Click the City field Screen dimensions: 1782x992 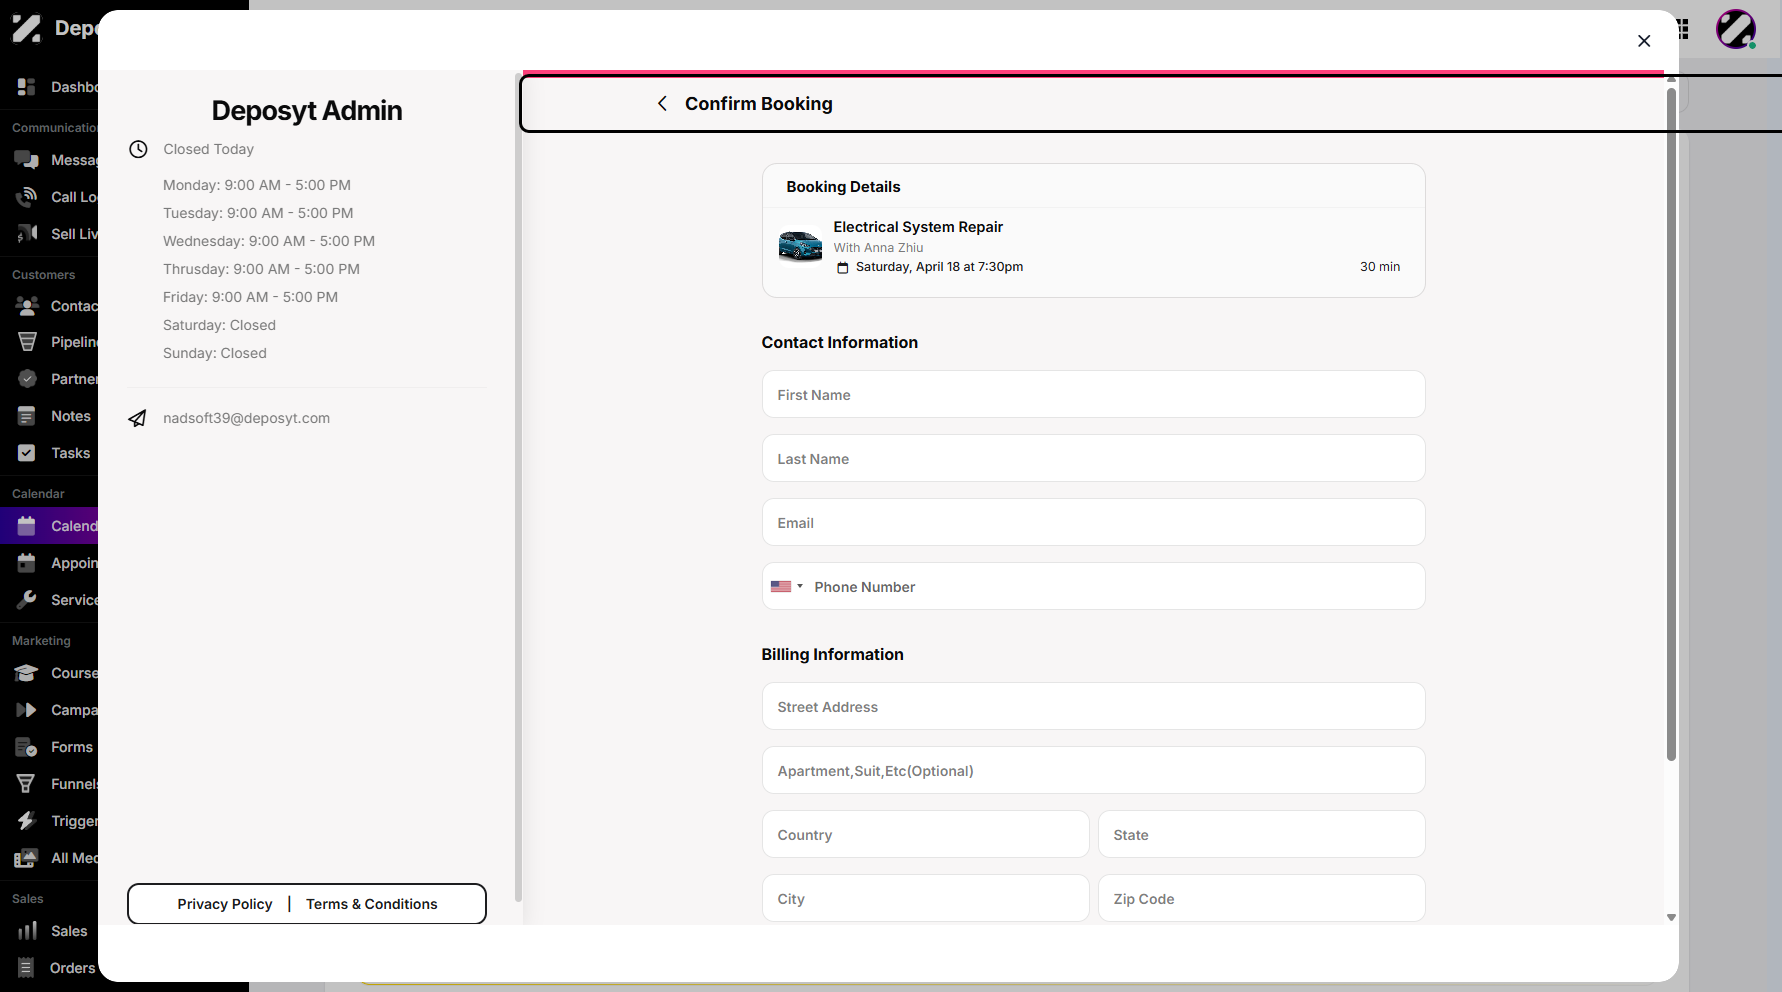925,899
